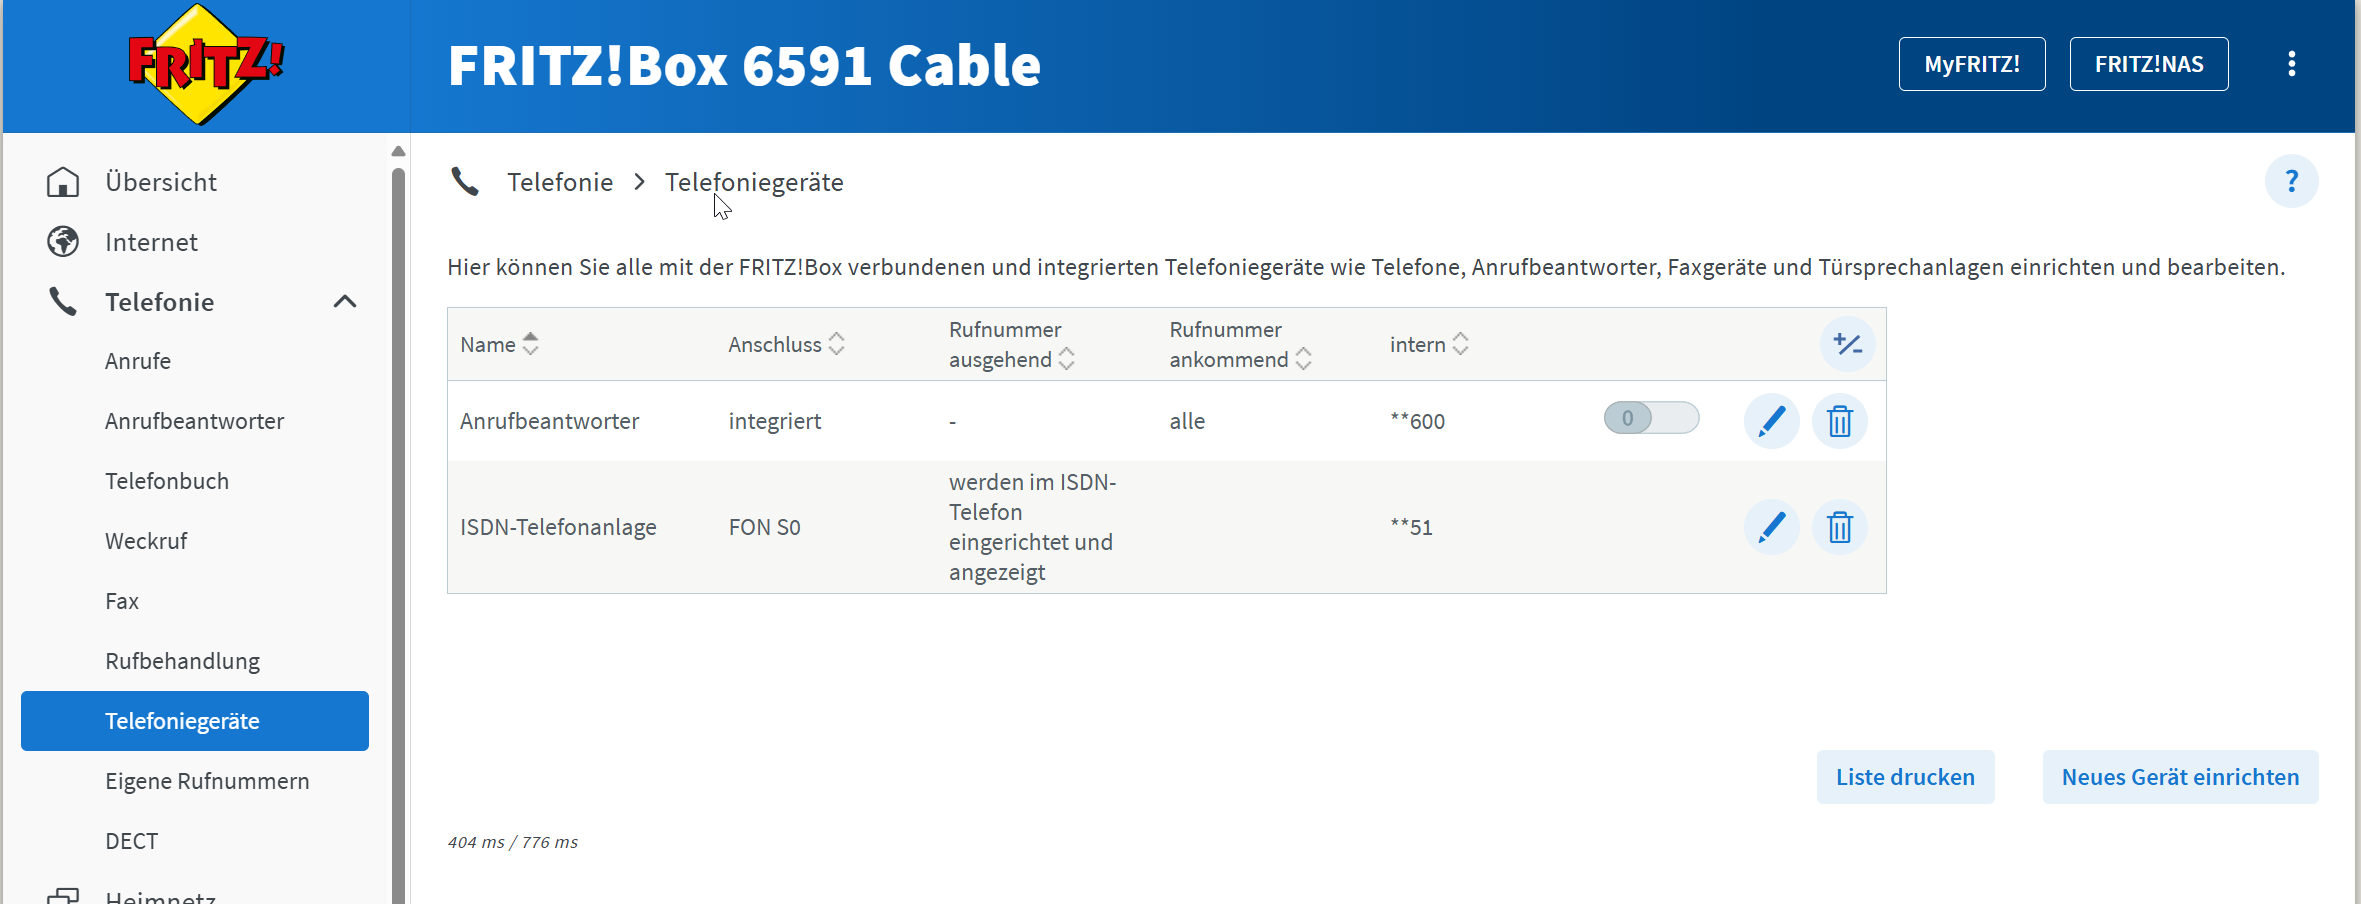This screenshot has height=904, width=2361.
Task: Toggle the Anrufbeantworter on/off switch
Action: click(1651, 418)
